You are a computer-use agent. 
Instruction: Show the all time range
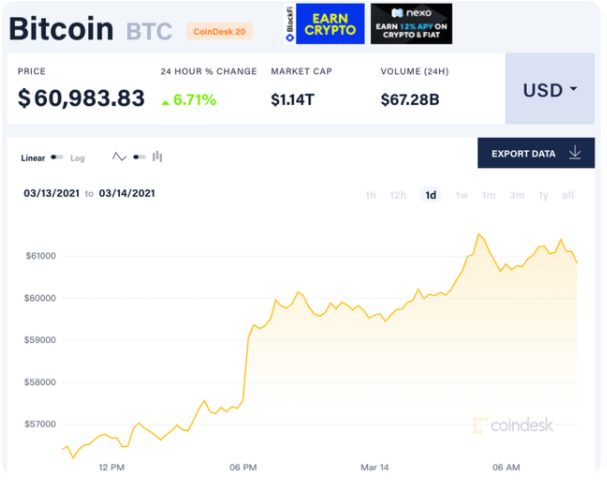click(568, 195)
